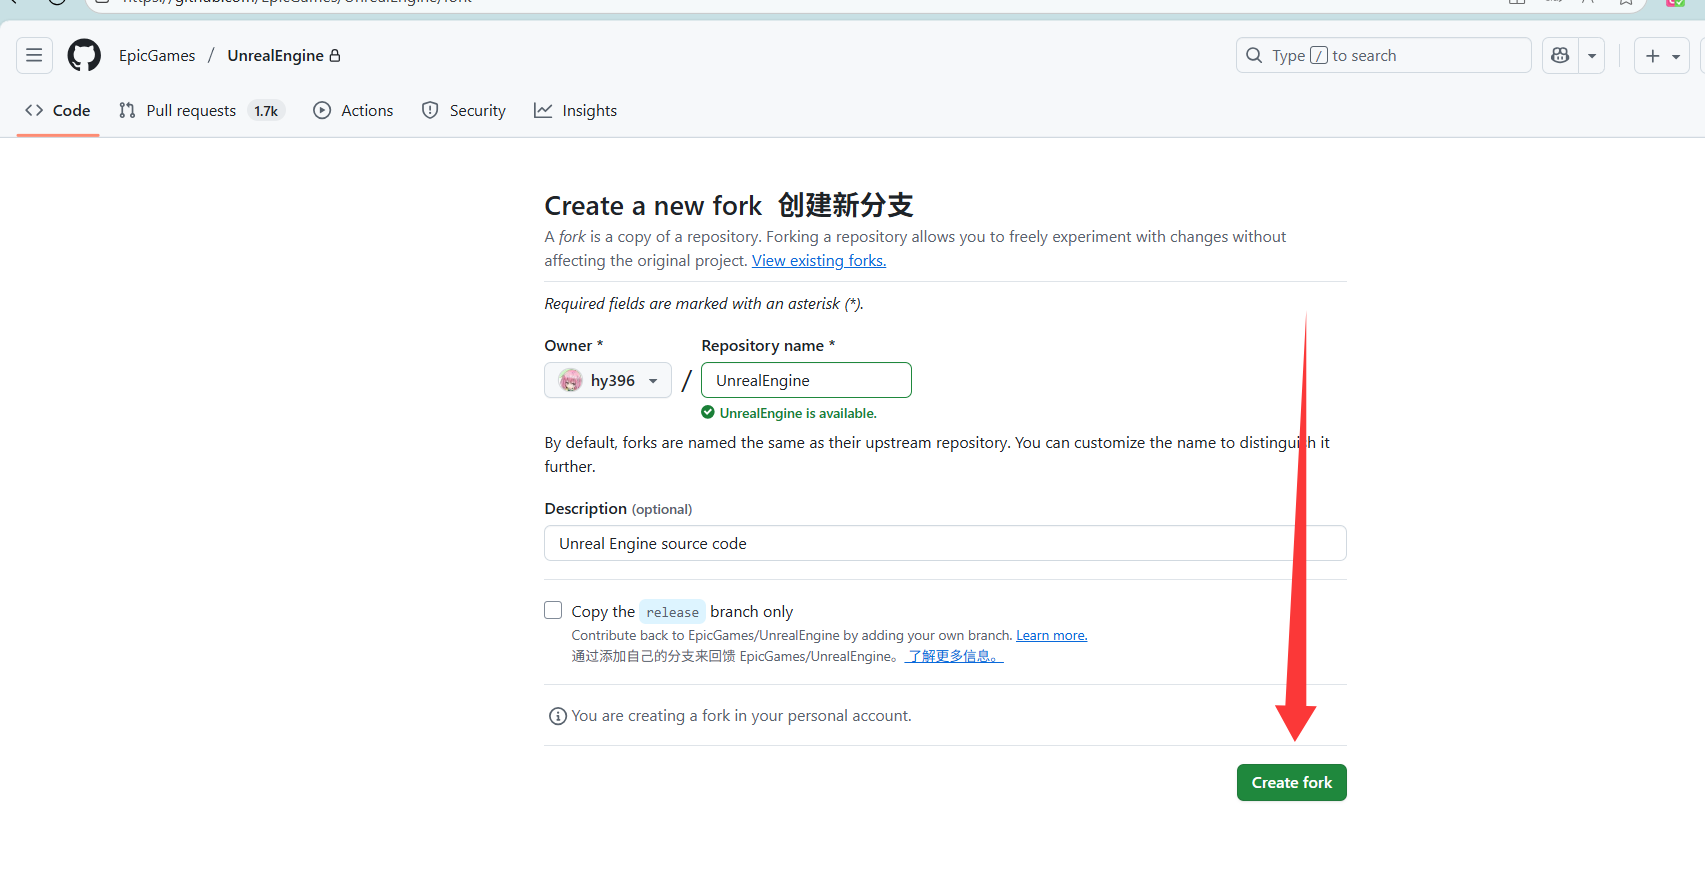Screen dimensions: 1705x879
Task: Click the Code brackets icon
Action: coord(34,111)
